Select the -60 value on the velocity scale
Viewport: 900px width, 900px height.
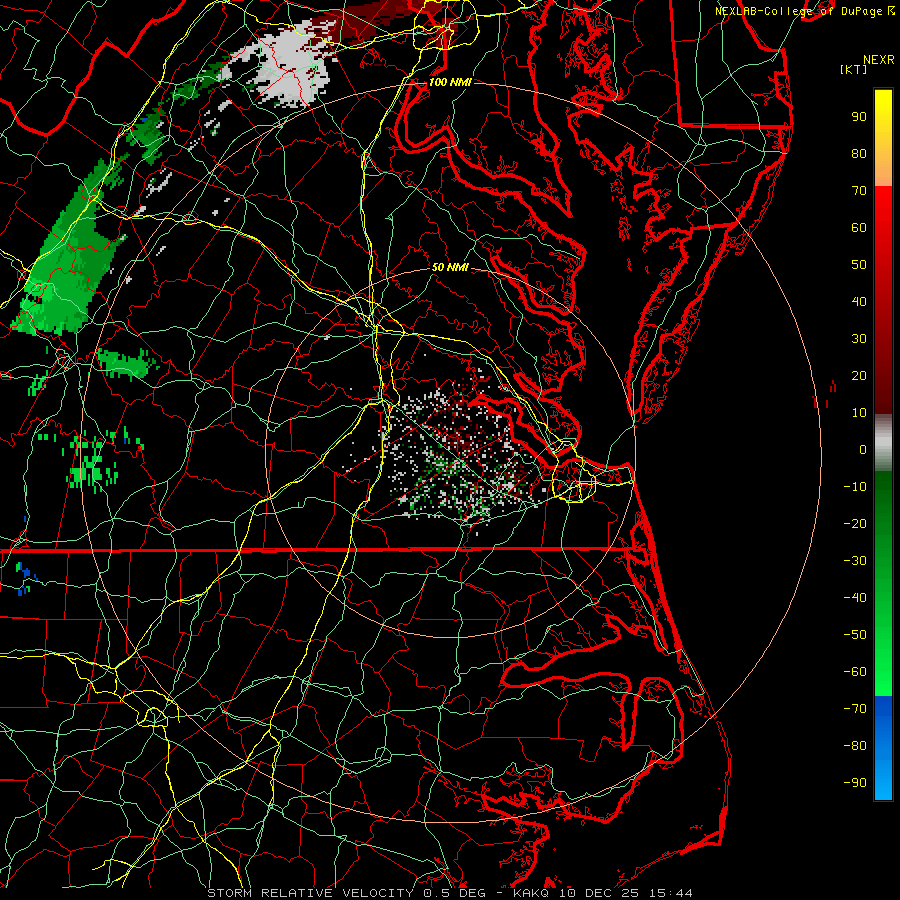[x=855, y=672]
